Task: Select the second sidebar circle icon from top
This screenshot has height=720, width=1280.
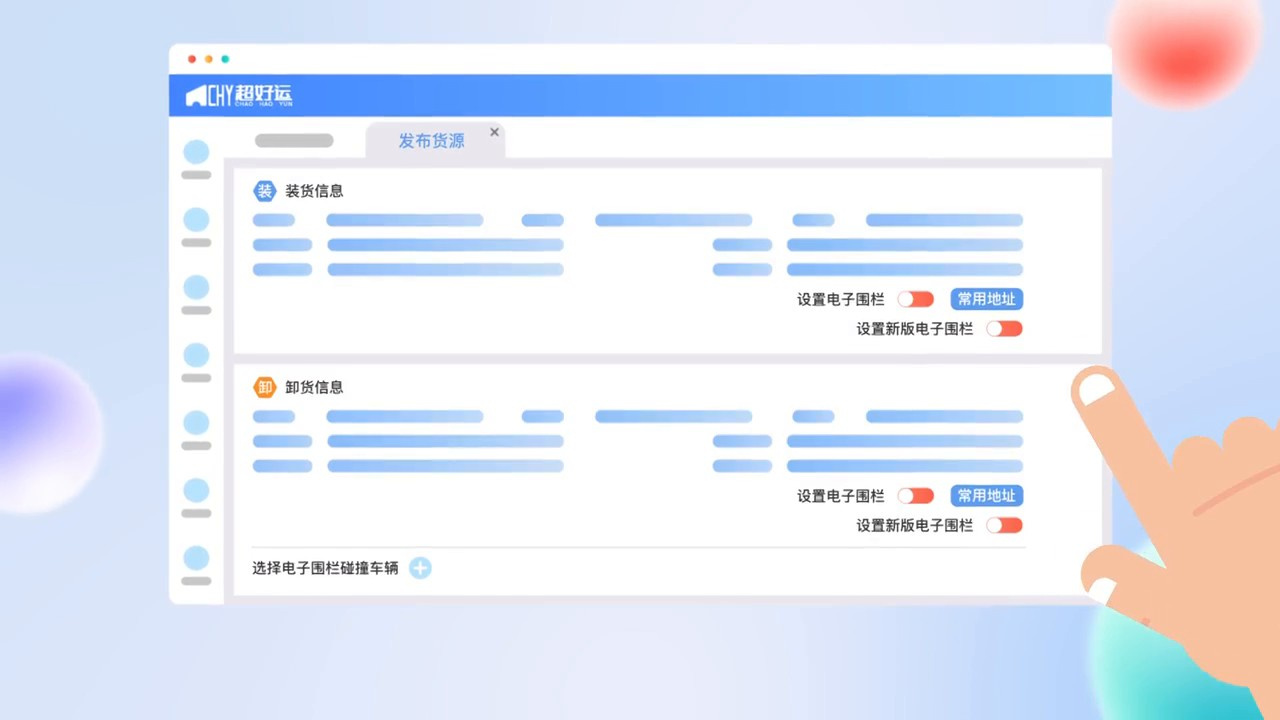Action: point(196,220)
